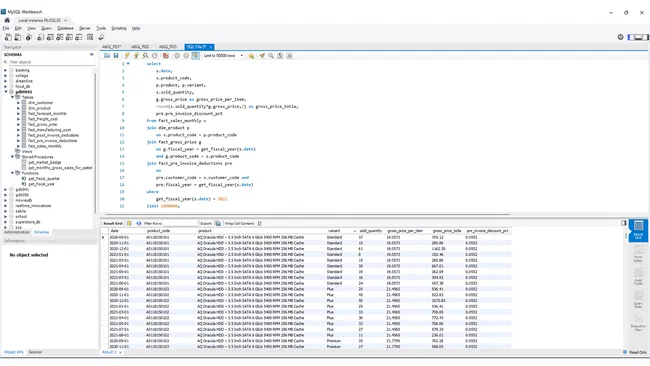Toggle word wrap in editor toolbar
Image resolution: width=650 pixels, height=366 pixels.
coord(289,56)
